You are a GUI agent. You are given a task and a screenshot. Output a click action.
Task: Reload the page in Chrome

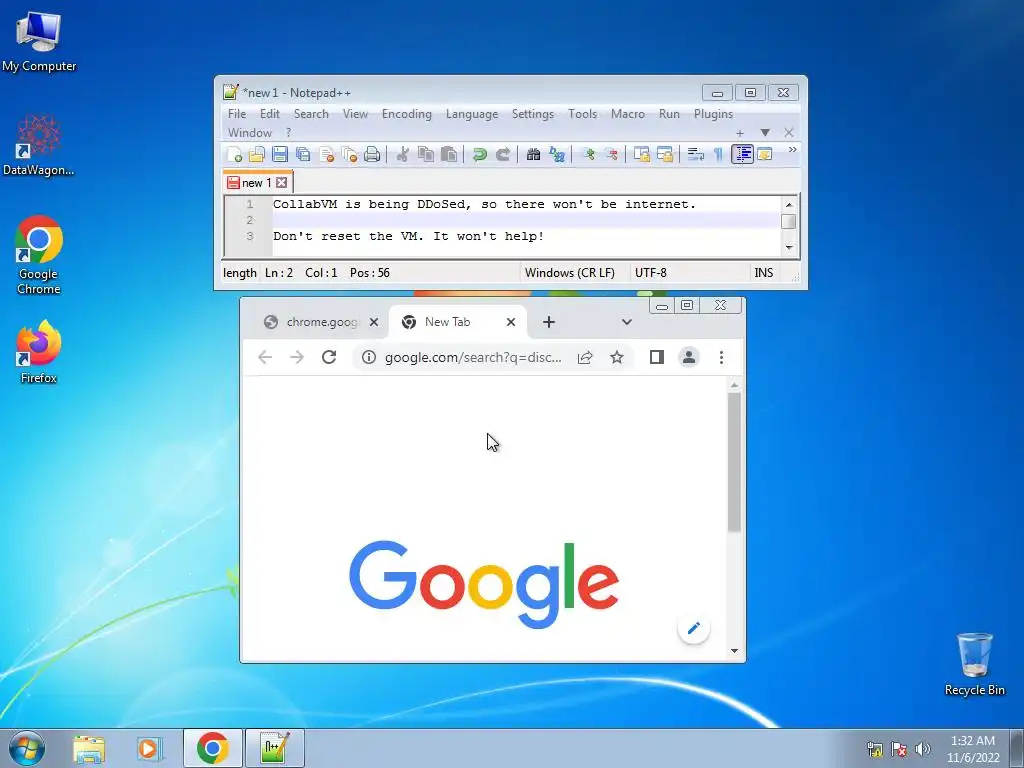(x=329, y=357)
